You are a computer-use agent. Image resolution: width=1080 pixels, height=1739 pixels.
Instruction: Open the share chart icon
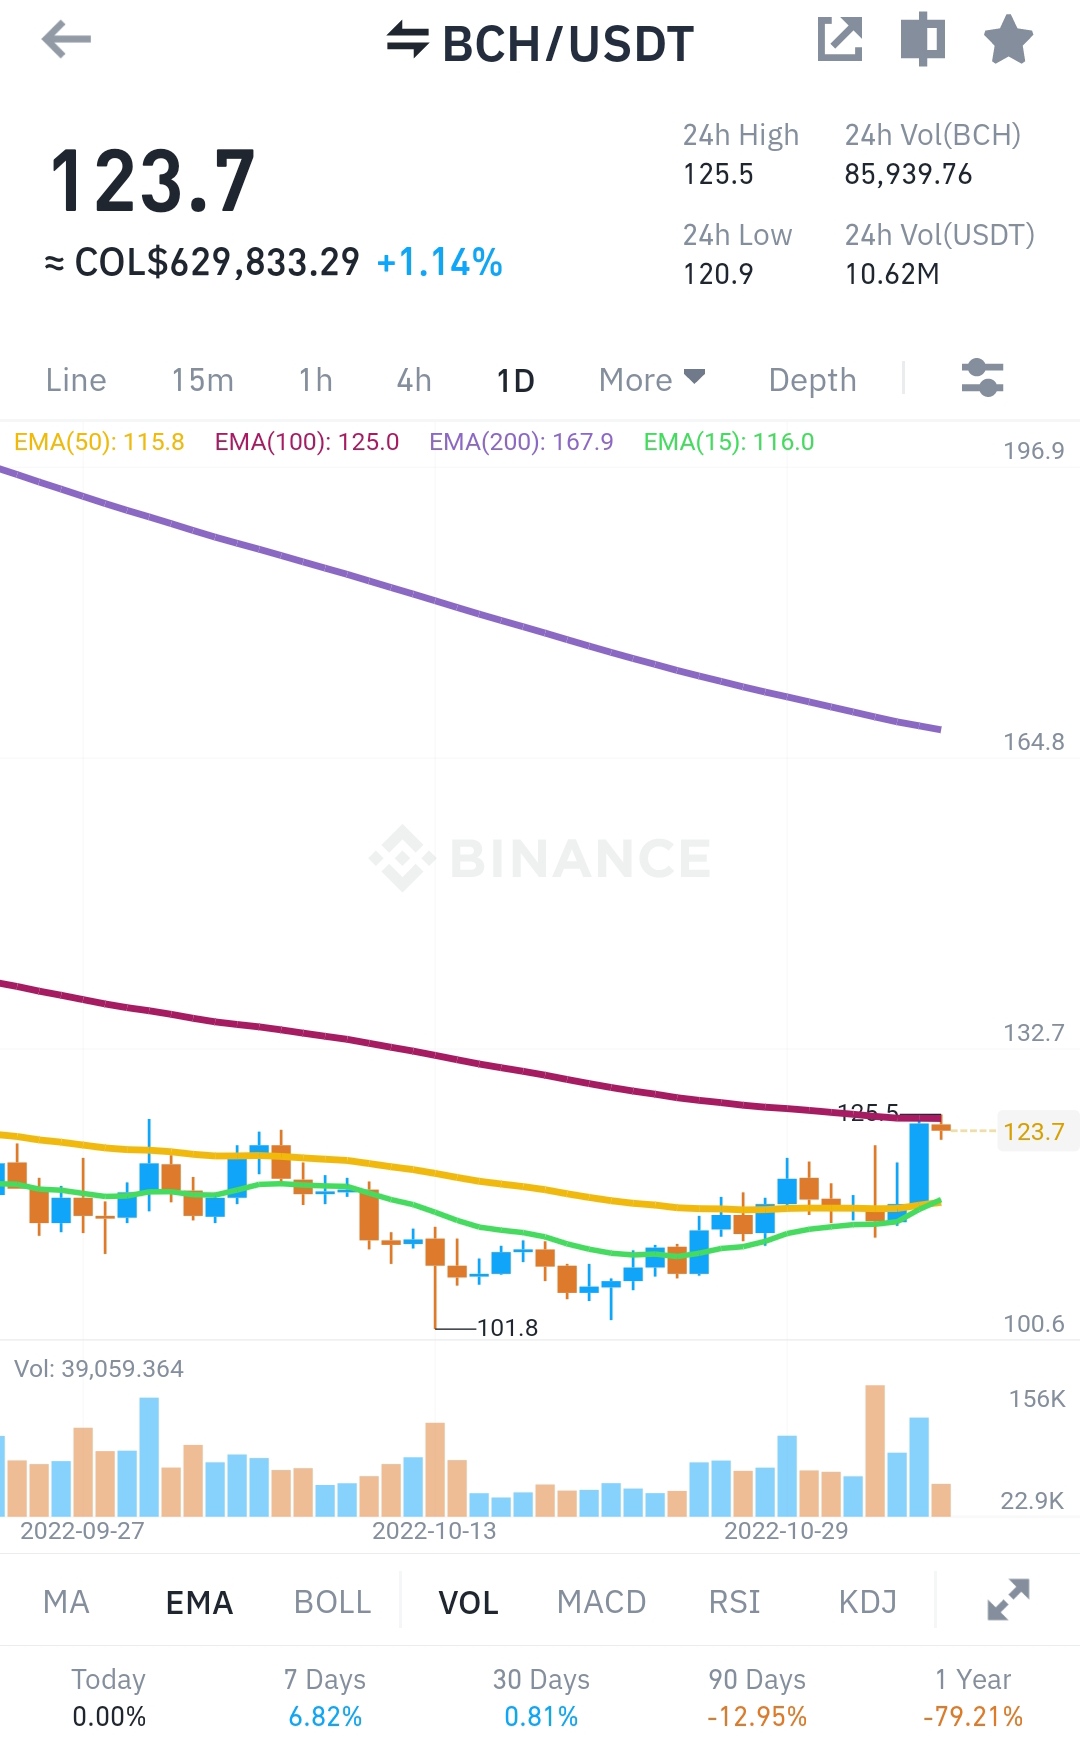(840, 40)
